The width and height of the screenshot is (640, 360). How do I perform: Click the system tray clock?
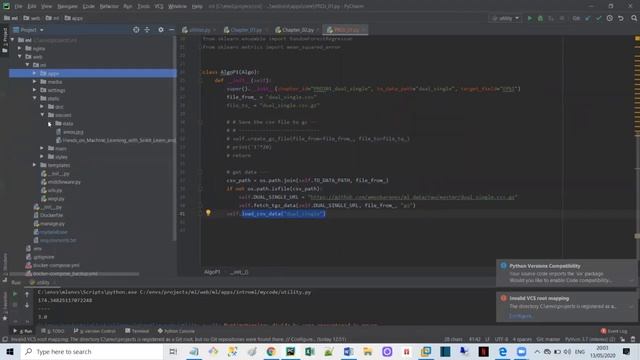click(x=602, y=351)
